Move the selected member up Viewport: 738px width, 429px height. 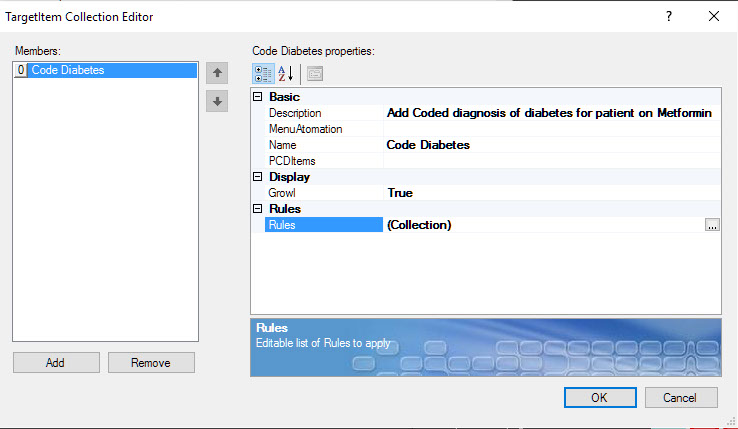(217, 73)
